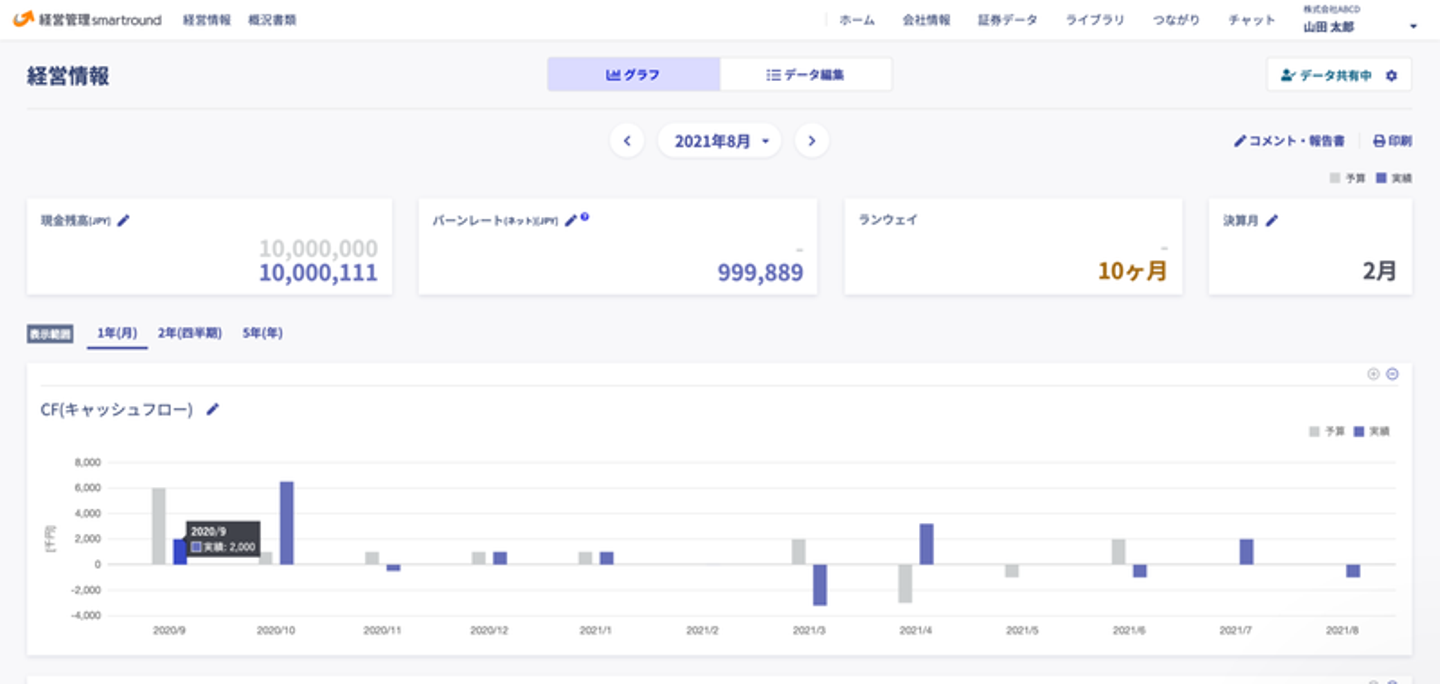The image size is (1440, 684).
Task: Expand the 山田 太郎 user account menu
Action: 1413,27
